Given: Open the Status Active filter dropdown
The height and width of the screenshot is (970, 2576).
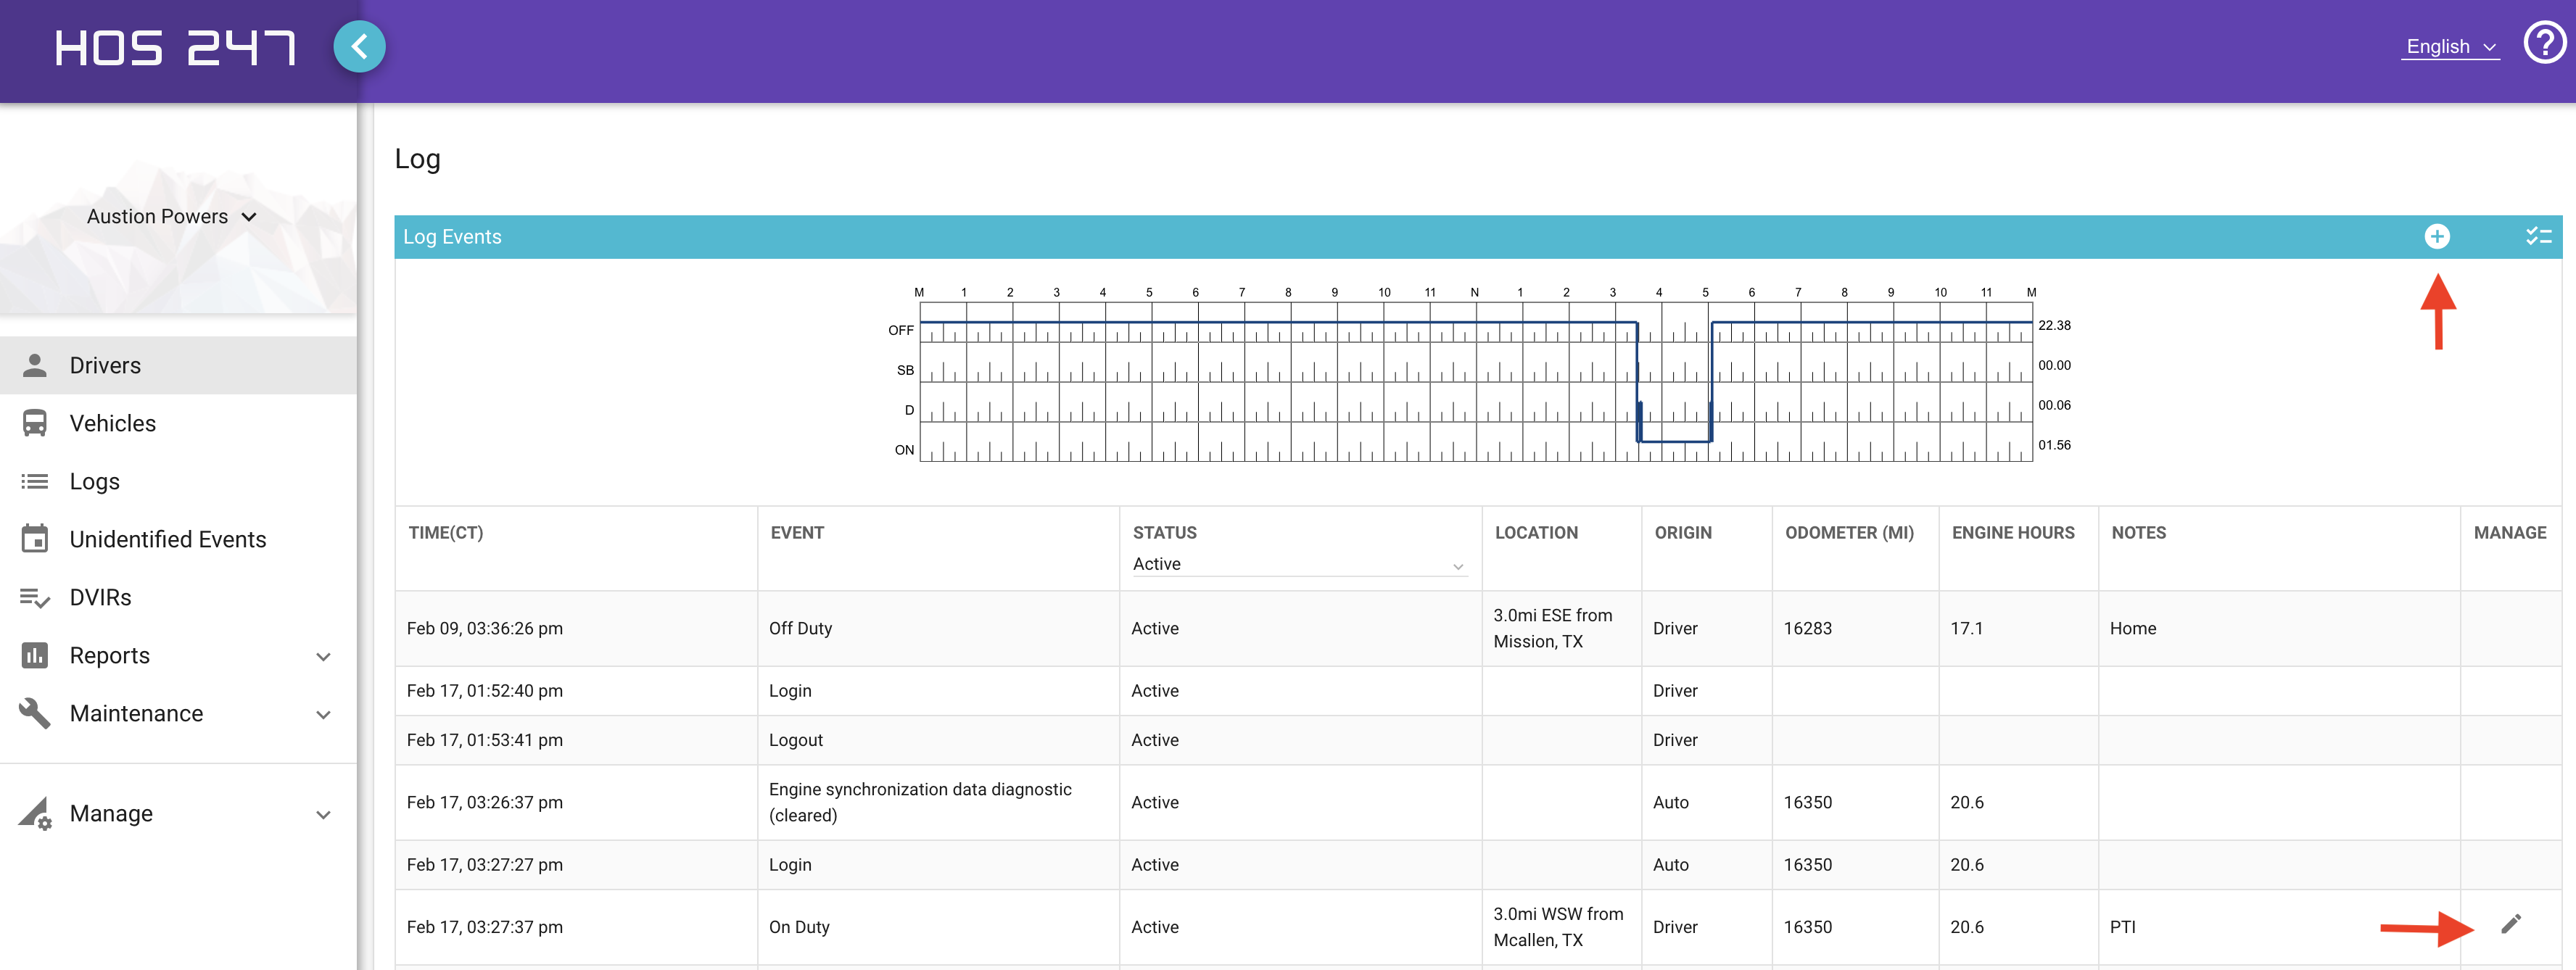Looking at the screenshot, I should [1299, 564].
